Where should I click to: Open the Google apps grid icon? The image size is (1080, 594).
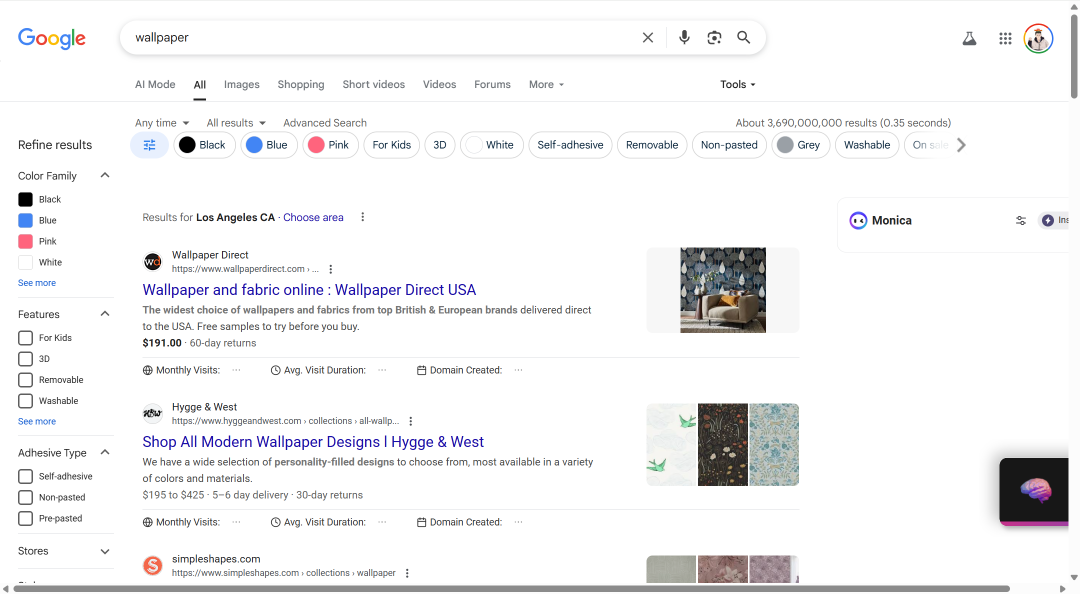(1005, 39)
